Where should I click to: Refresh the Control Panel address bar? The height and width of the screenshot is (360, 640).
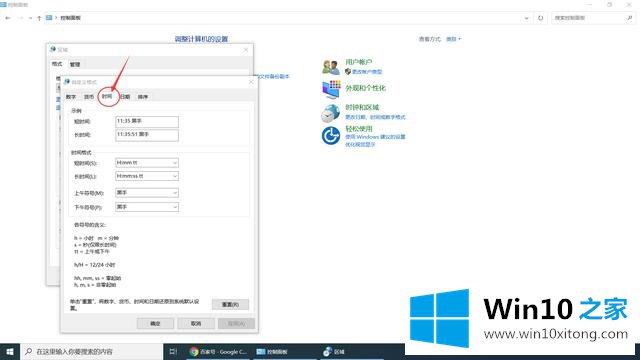pos(540,18)
